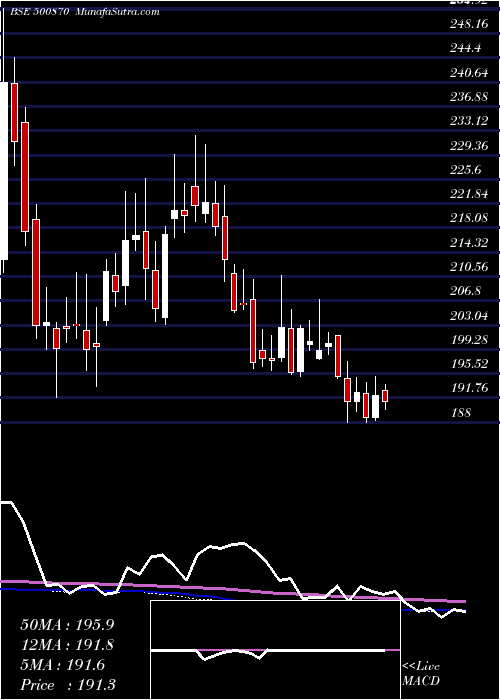
Task: Click the MunafaSutra.com label
Action: (118, 12)
